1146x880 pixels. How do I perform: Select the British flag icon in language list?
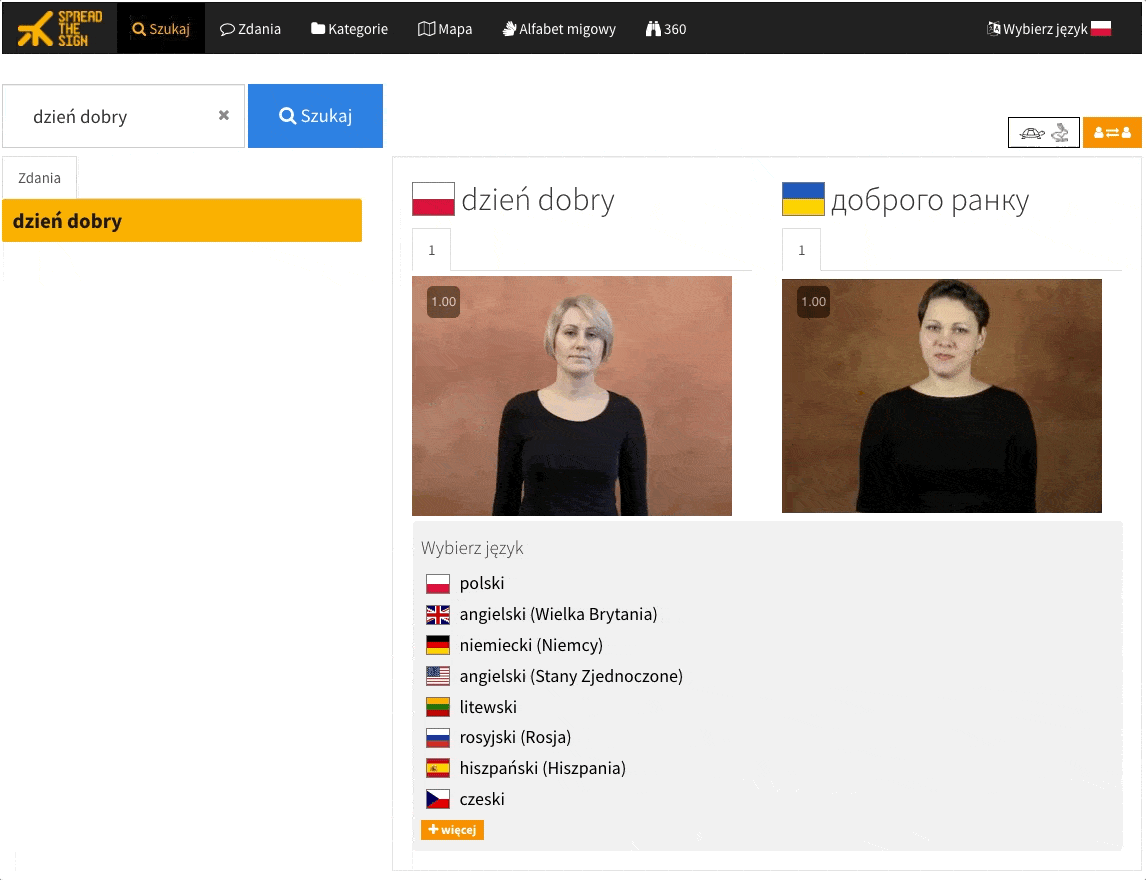pyautogui.click(x=438, y=615)
